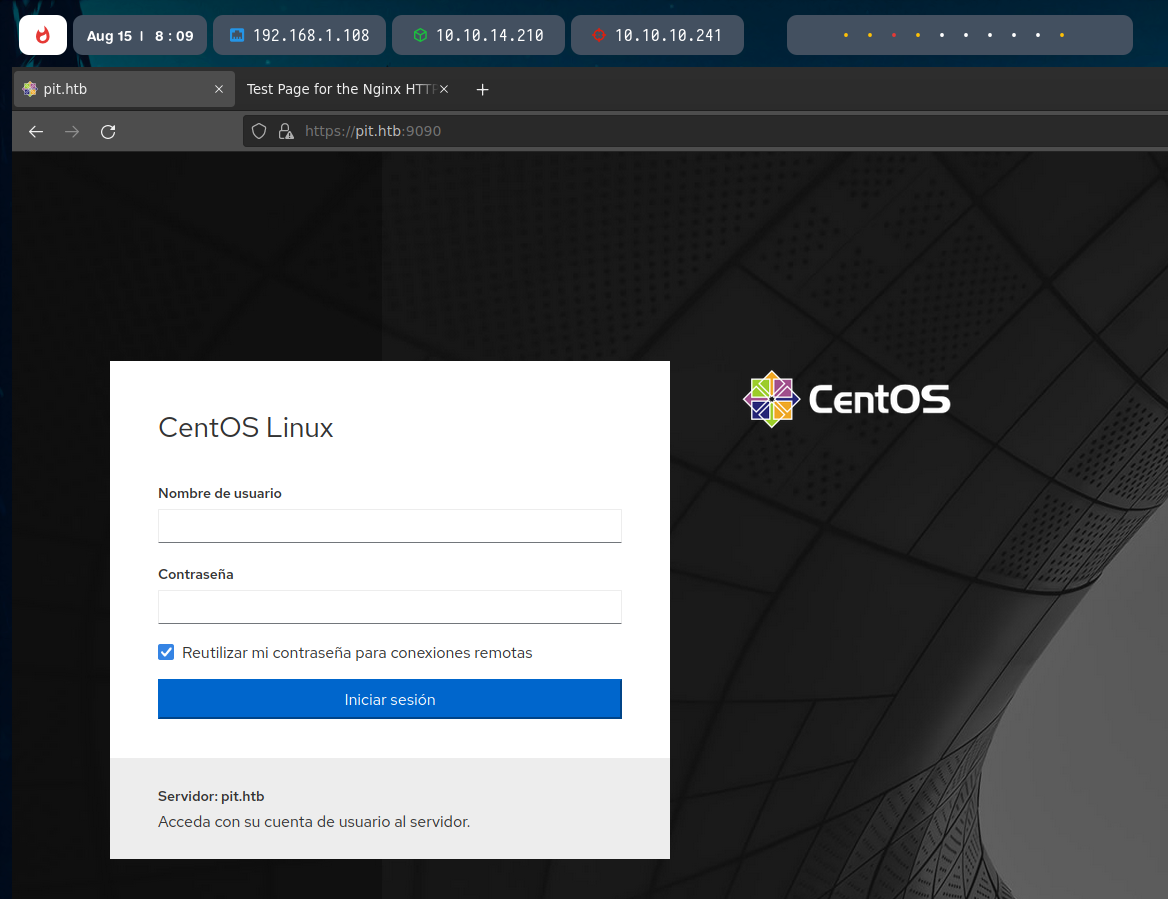This screenshot has height=899, width=1168.
Task: Click the Iniciar sesión button
Action: [389, 699]
